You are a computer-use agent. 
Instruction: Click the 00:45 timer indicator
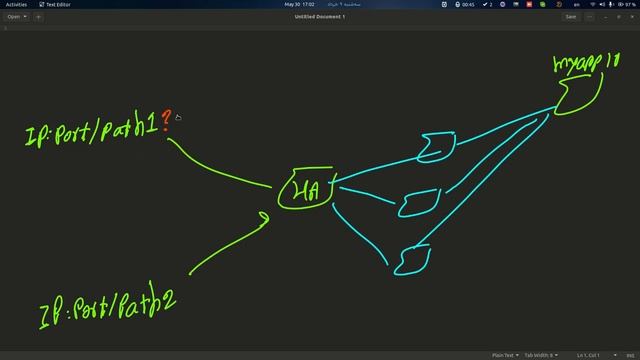(x=464, y=4)
